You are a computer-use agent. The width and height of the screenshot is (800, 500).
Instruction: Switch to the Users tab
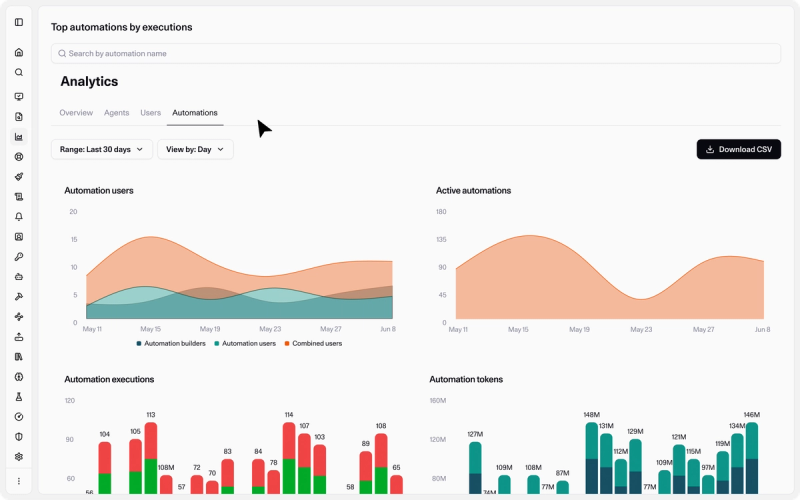pos(151,113)
